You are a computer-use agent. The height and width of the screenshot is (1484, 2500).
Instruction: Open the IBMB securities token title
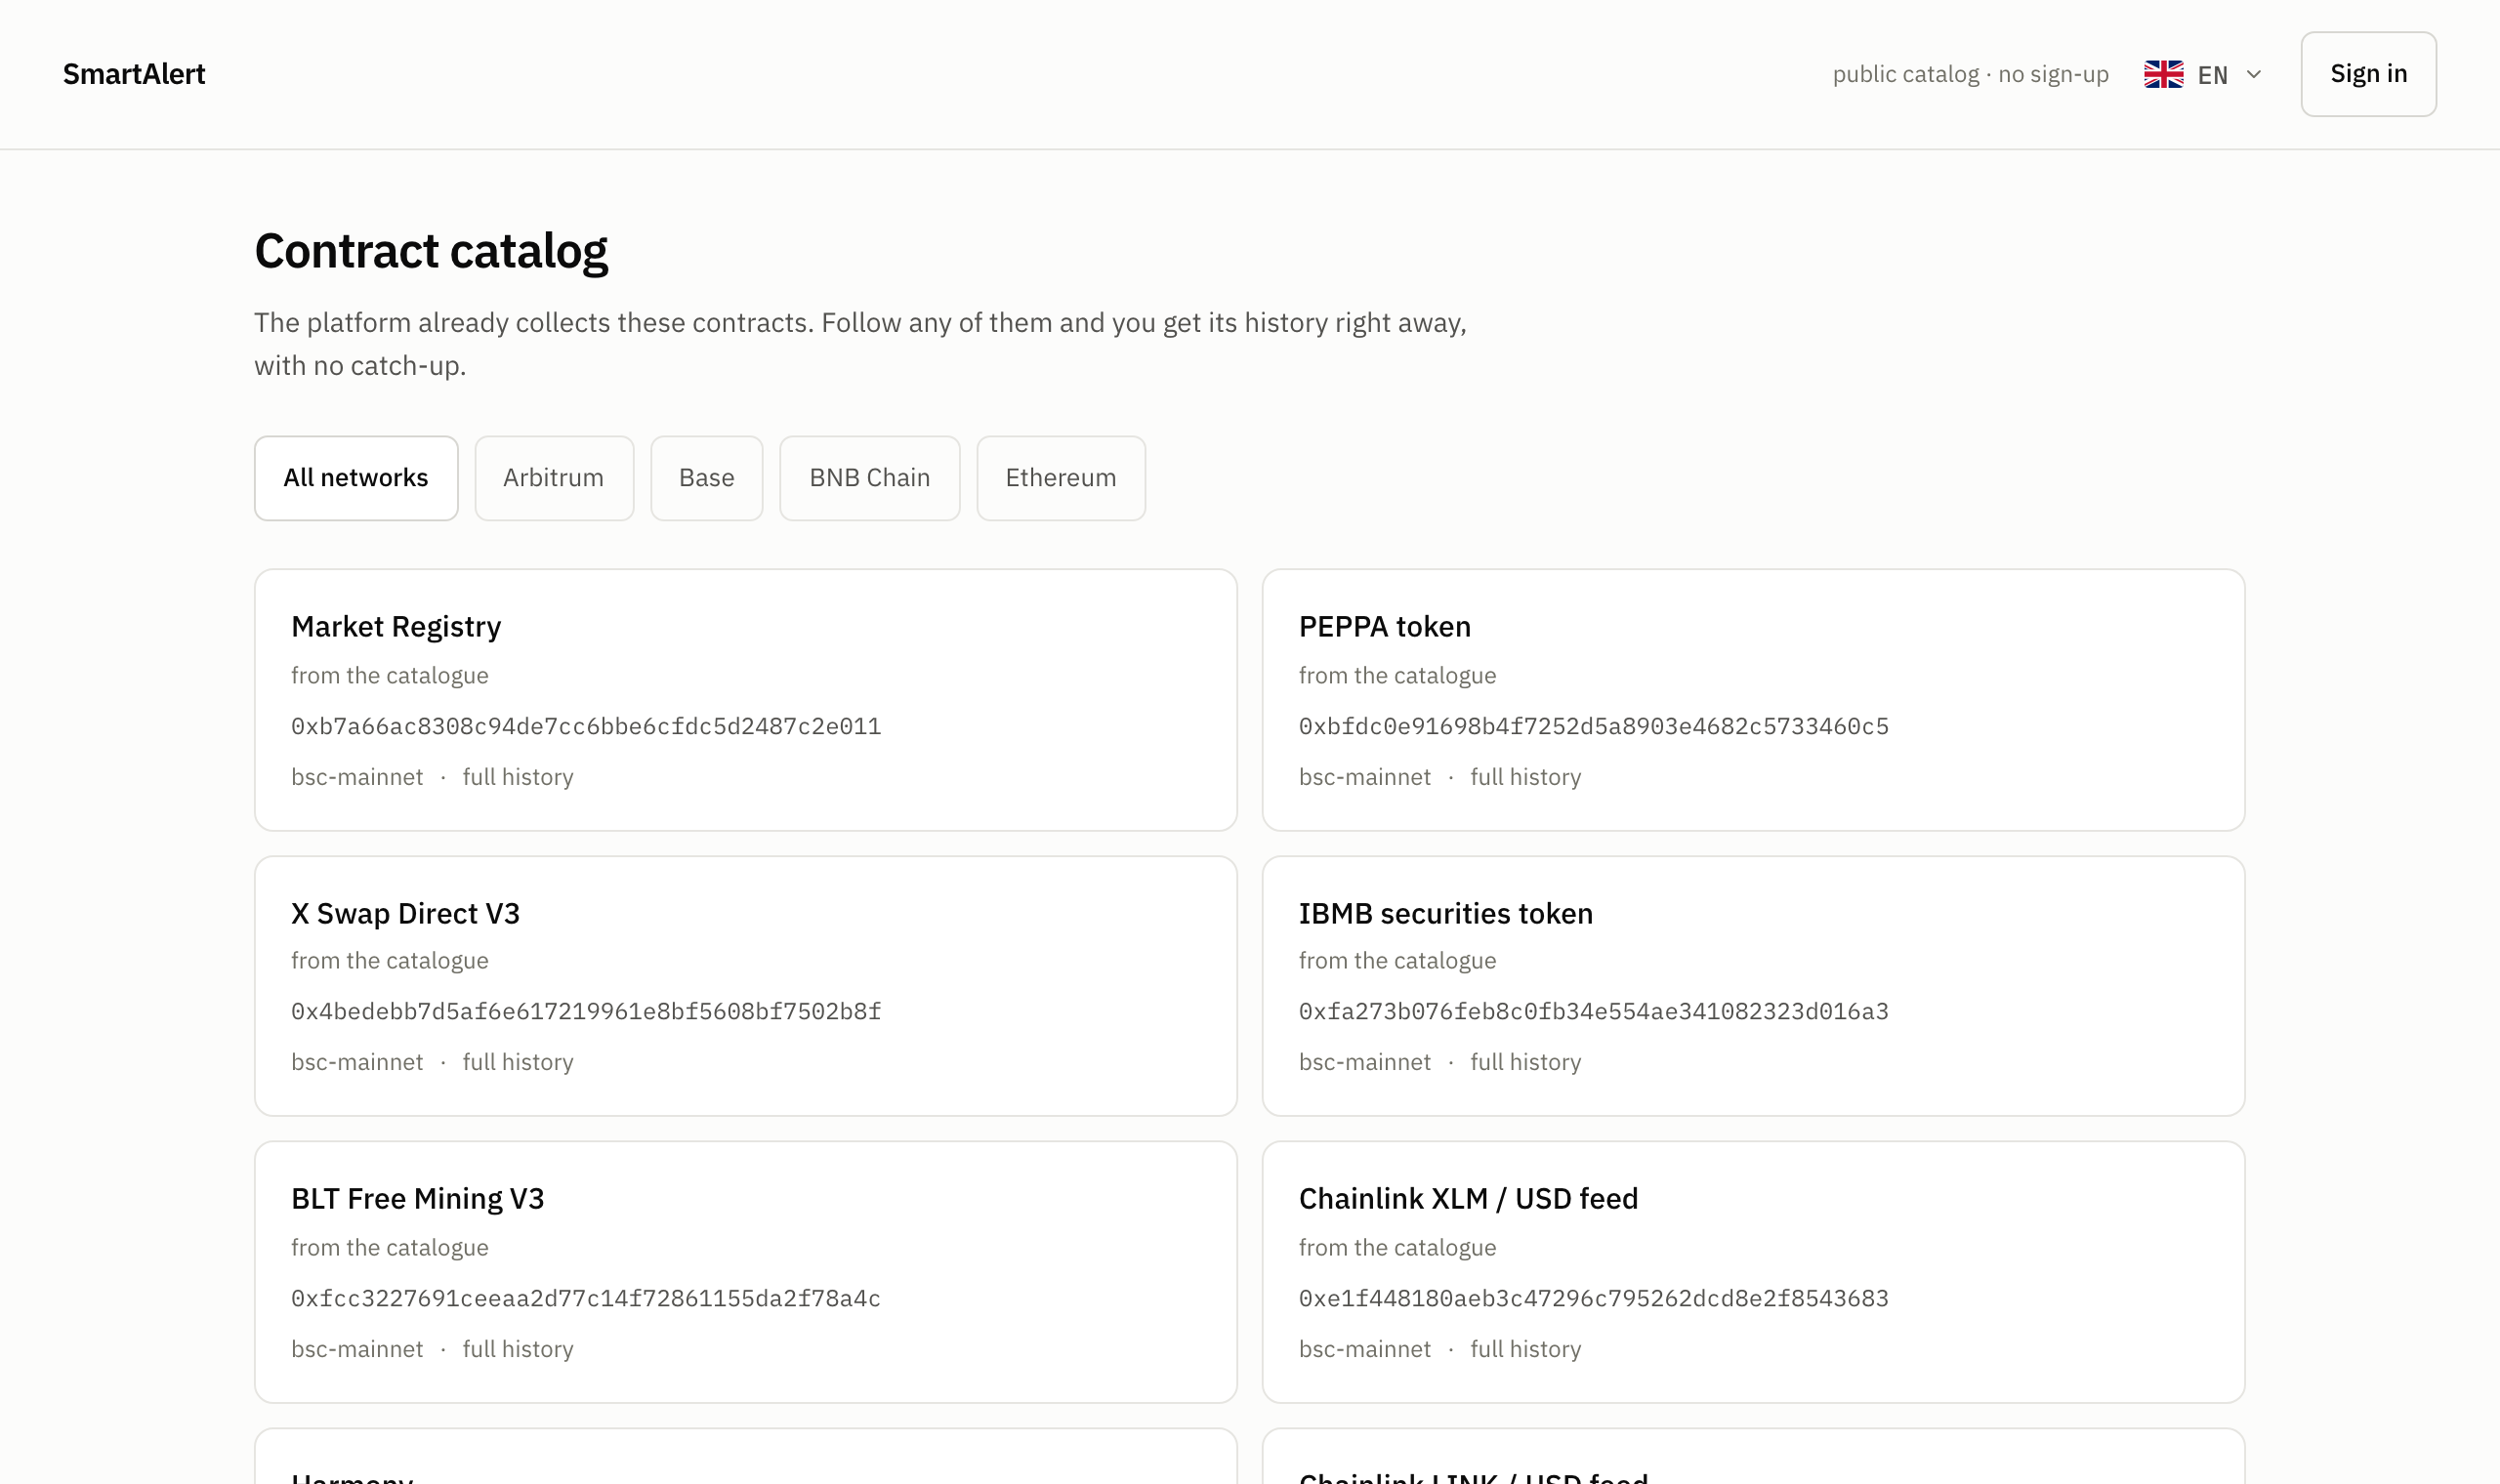[1445, 913]
